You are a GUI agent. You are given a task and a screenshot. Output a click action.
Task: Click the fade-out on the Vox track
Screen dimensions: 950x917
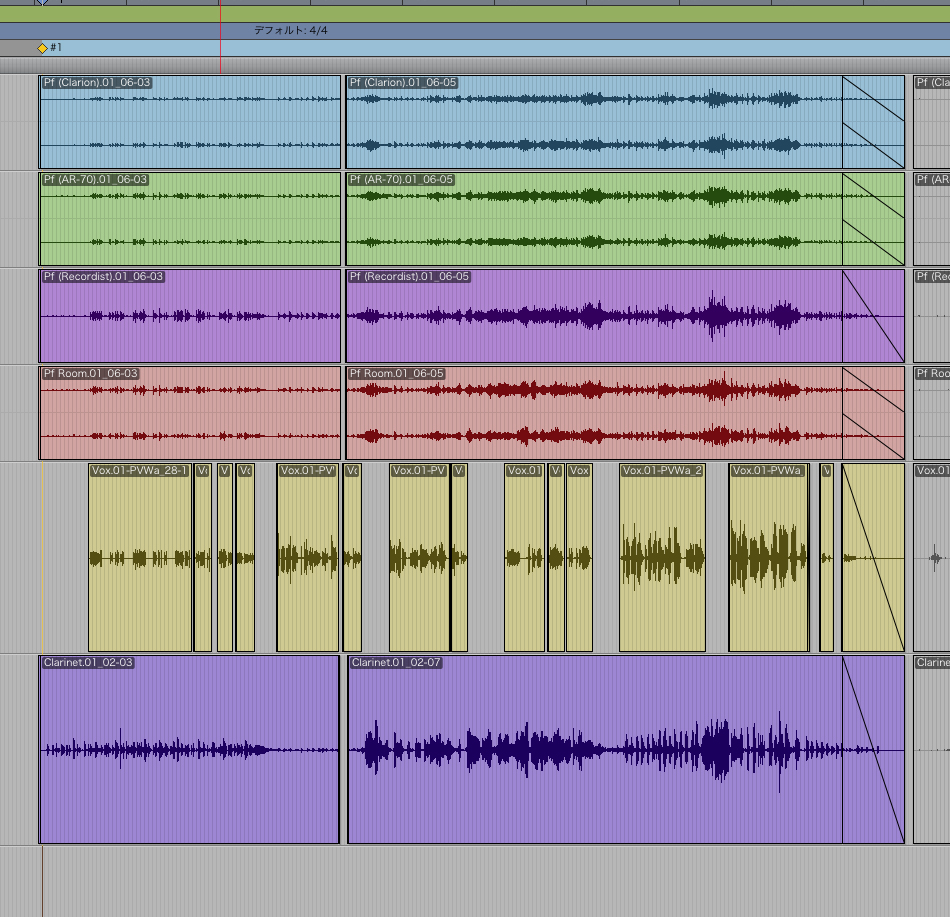(873, 557)
